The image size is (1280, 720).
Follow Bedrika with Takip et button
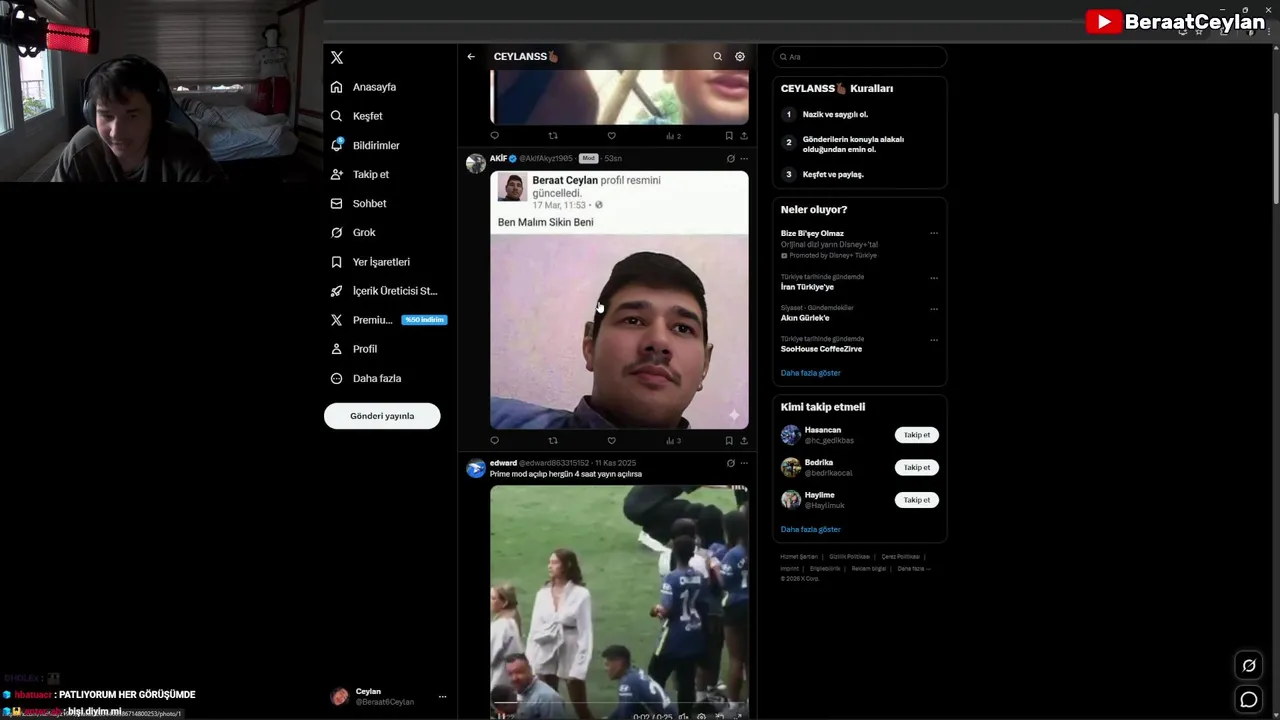point(917,467)
